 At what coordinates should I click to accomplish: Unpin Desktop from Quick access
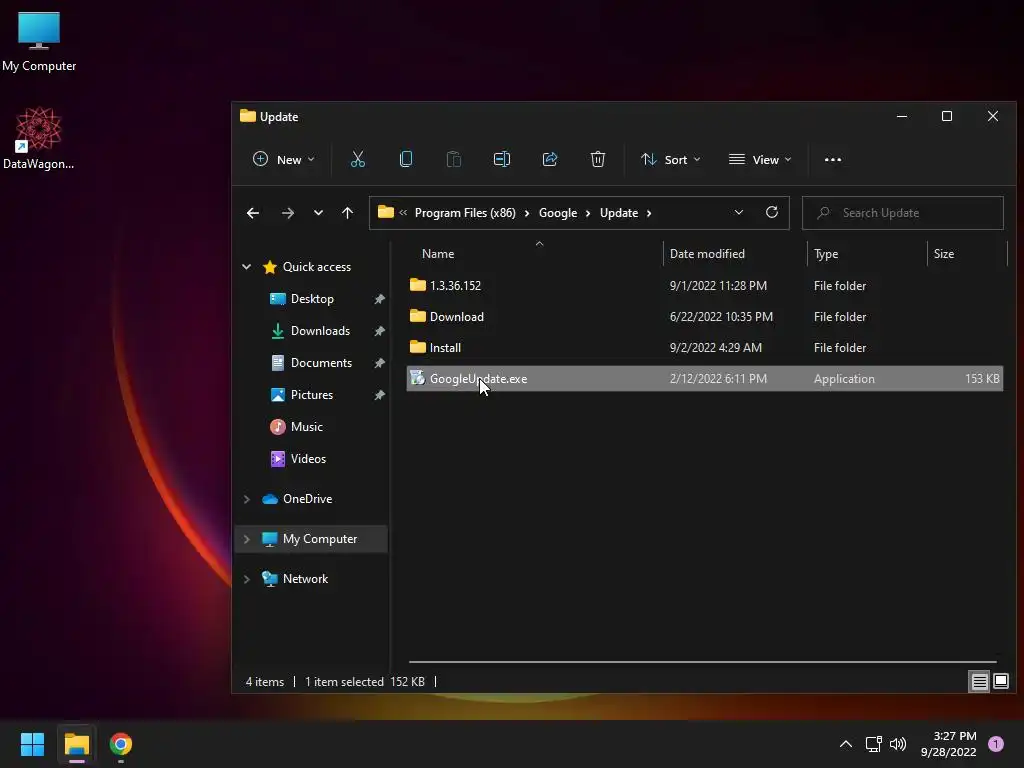point(379,299)
